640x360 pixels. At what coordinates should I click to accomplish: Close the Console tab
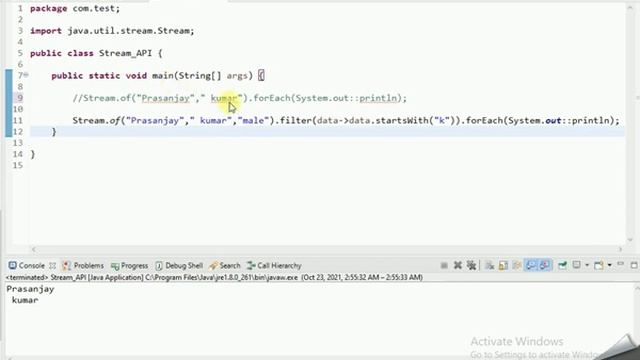click(52, 266)
